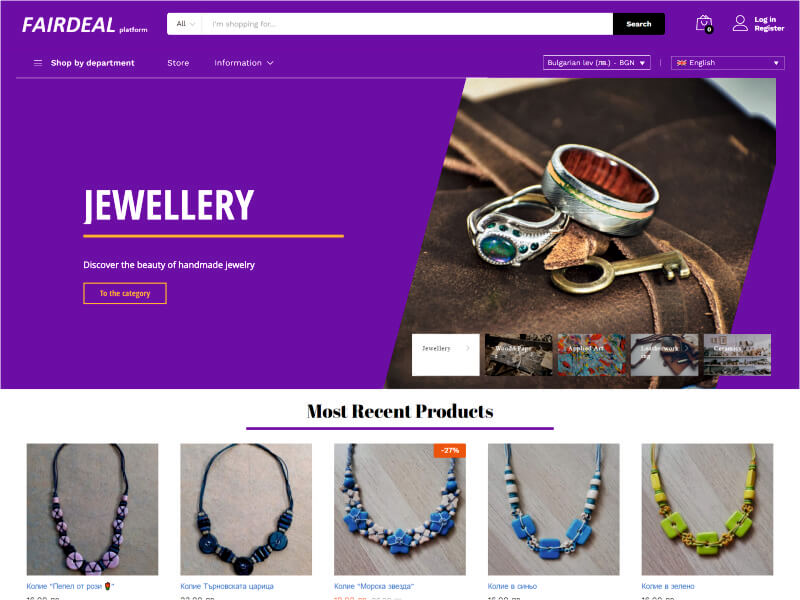The height and width of the screenshot is (600, 800).
Task: Open Shop by department menu
Action: click(92, 63)
